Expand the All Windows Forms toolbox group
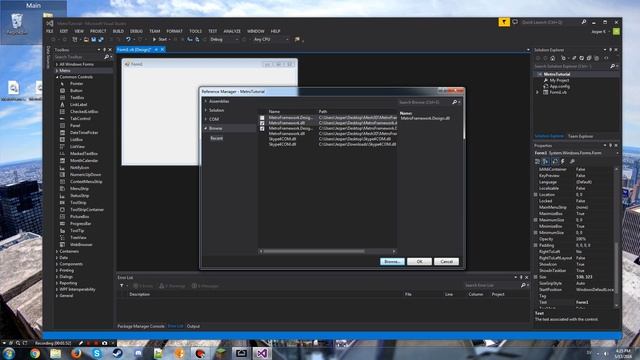Viewport: 640px width, 360px height. pos(57,64)
